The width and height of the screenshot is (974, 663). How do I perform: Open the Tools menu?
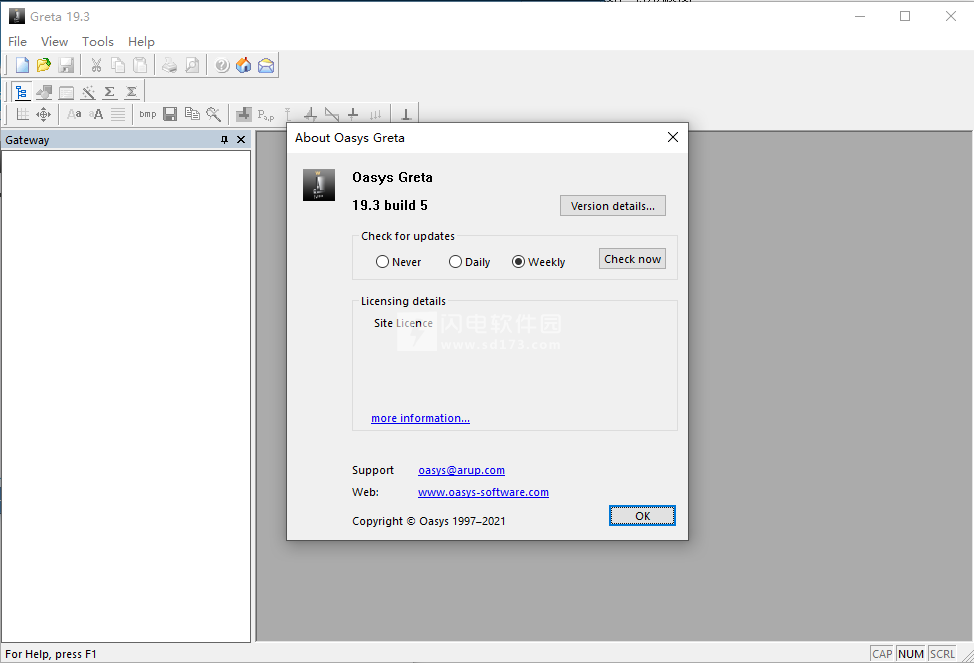98,42
